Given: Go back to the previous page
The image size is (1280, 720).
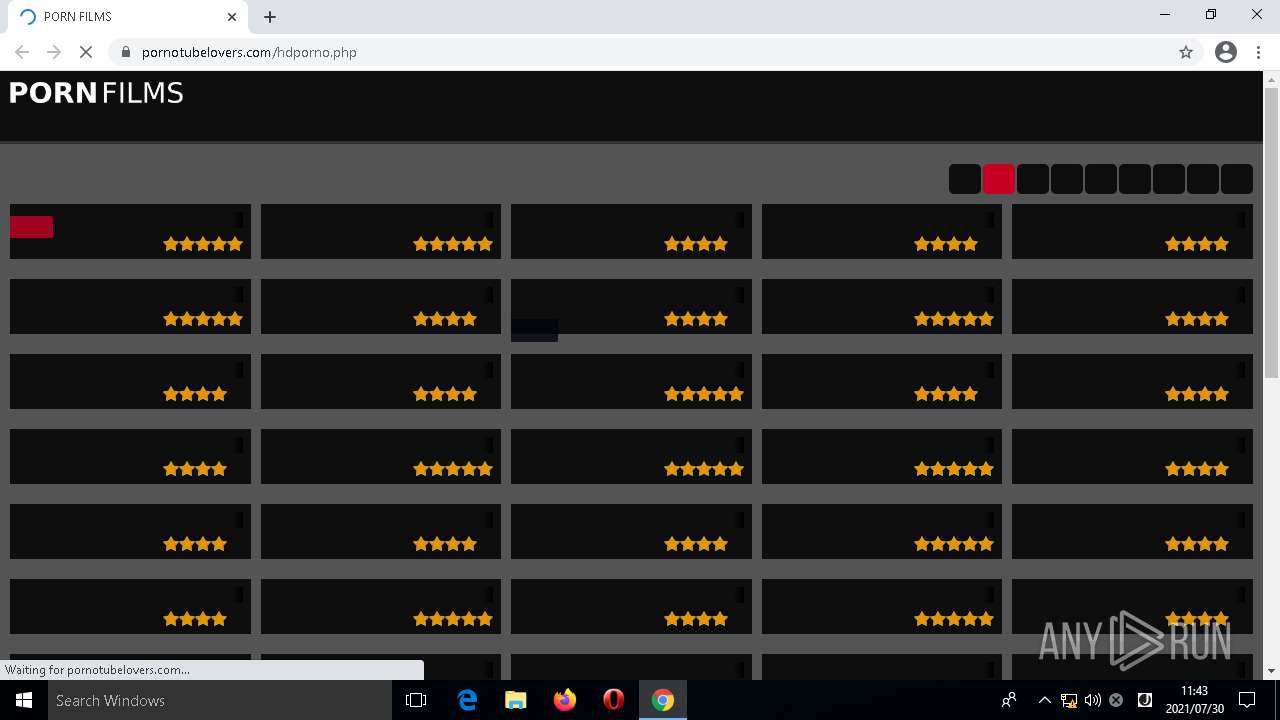Looking at the screenshot, I should pyautogui.click(x=22, y=52).
